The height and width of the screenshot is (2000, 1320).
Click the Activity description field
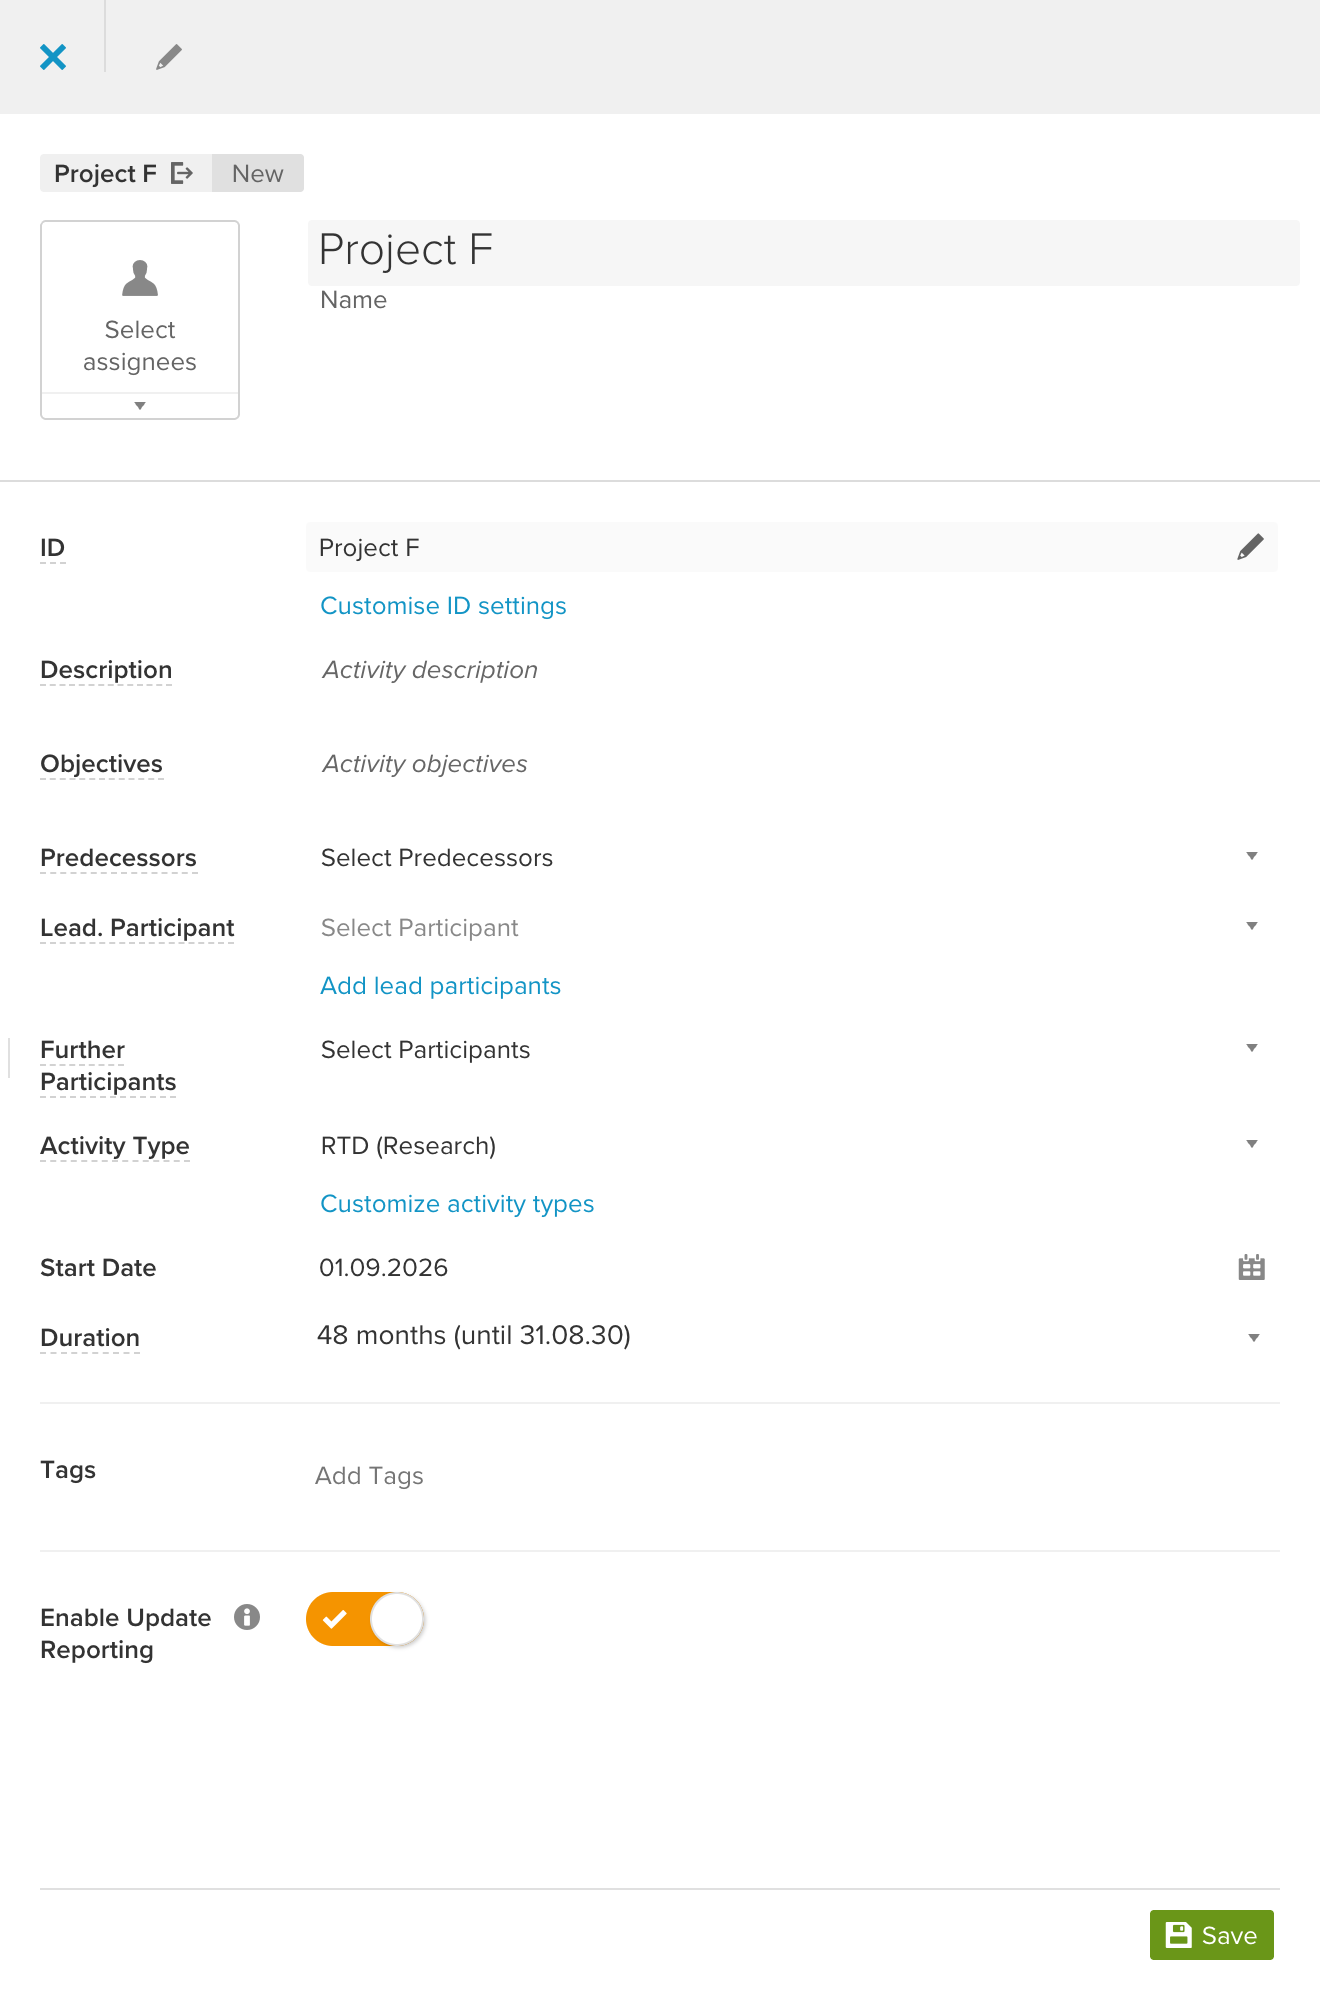coord(430,670)
